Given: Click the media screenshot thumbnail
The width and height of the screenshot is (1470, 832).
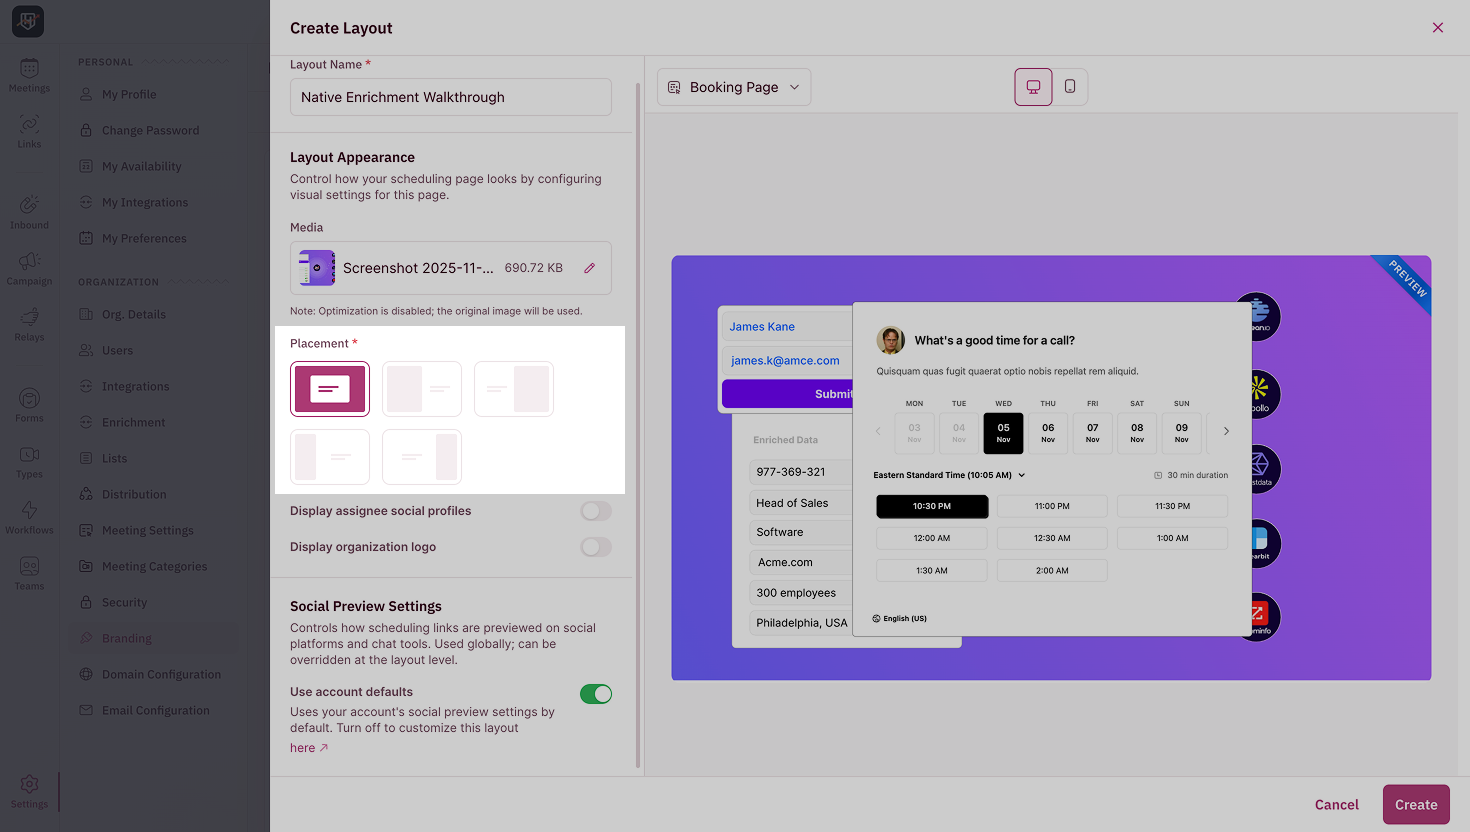Looking at the screenshot, I should 317,268.
